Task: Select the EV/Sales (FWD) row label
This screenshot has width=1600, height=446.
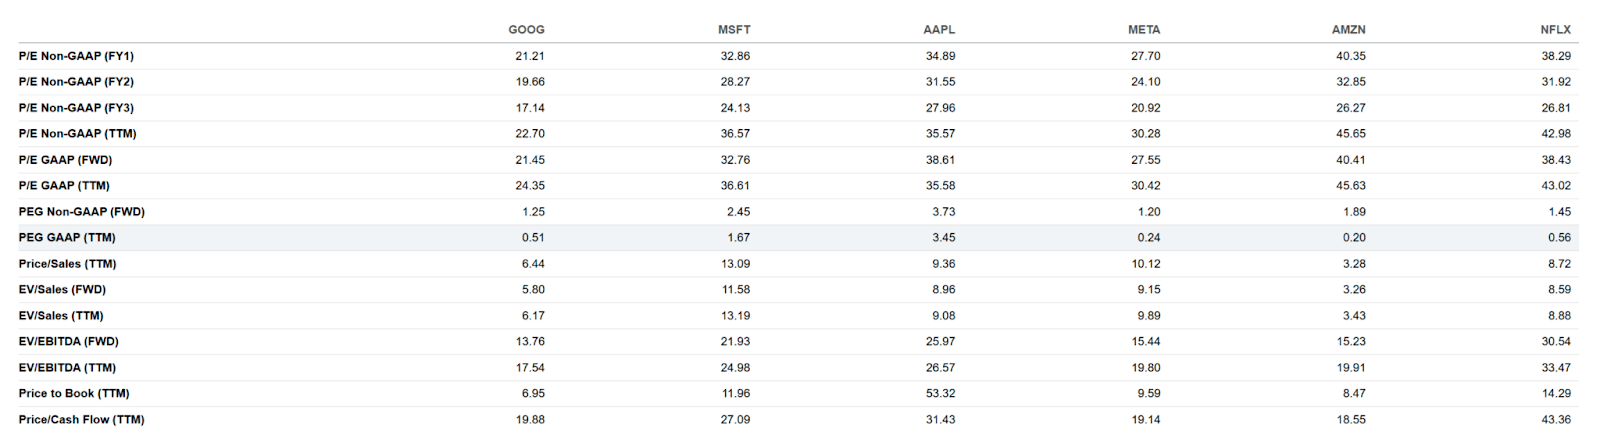Action: 62,290
